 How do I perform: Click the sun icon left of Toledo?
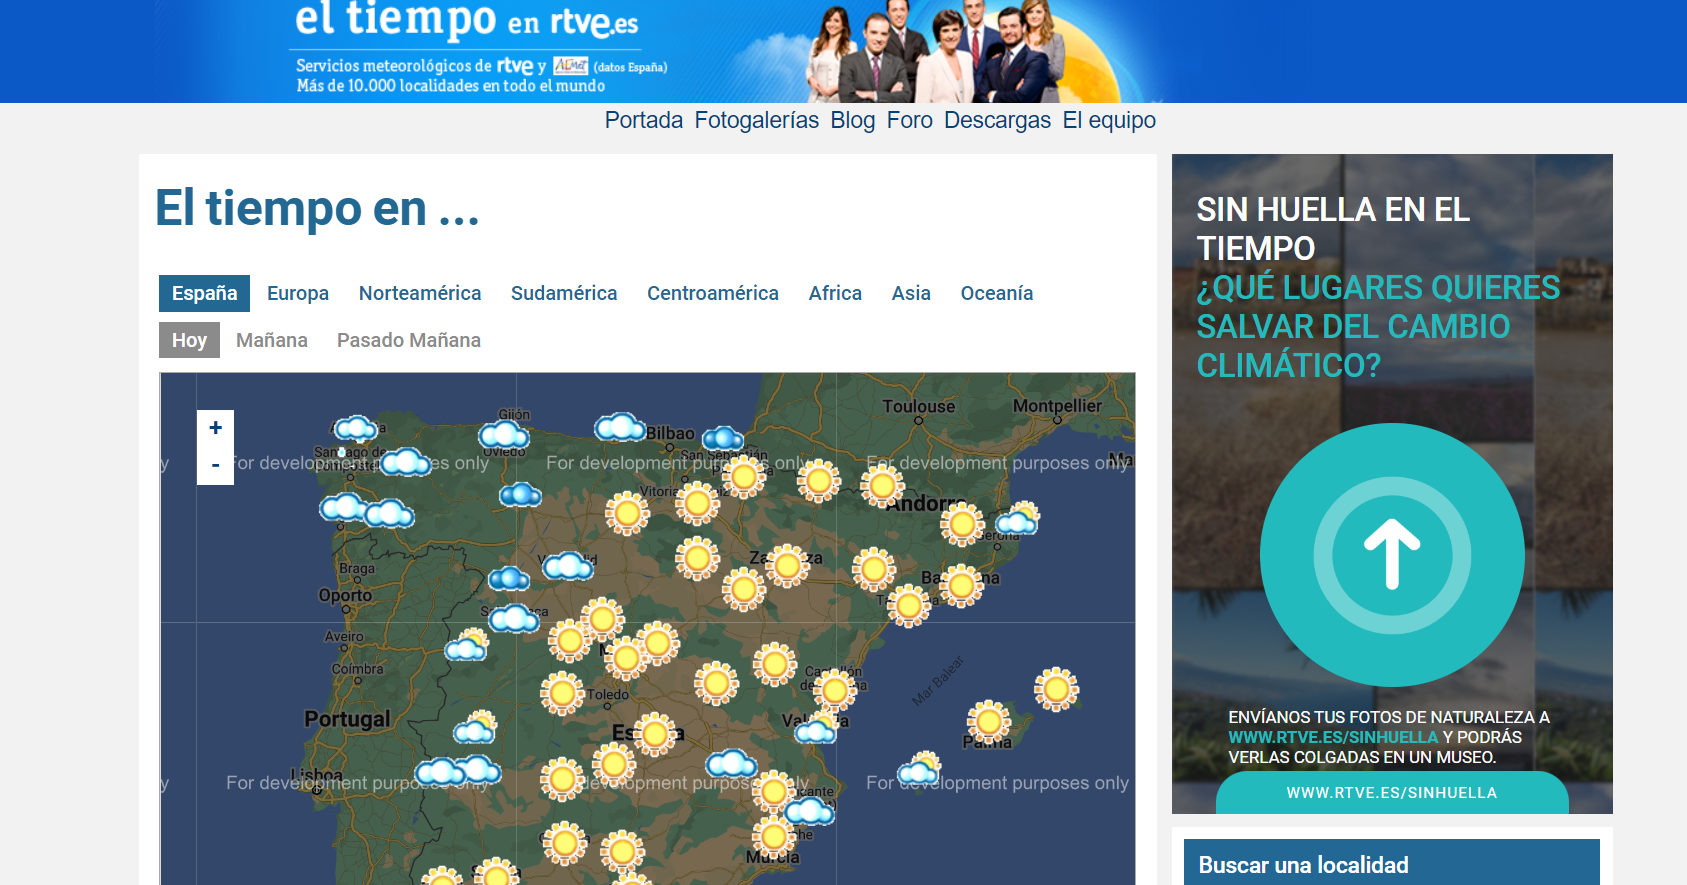tap(562, 692)
